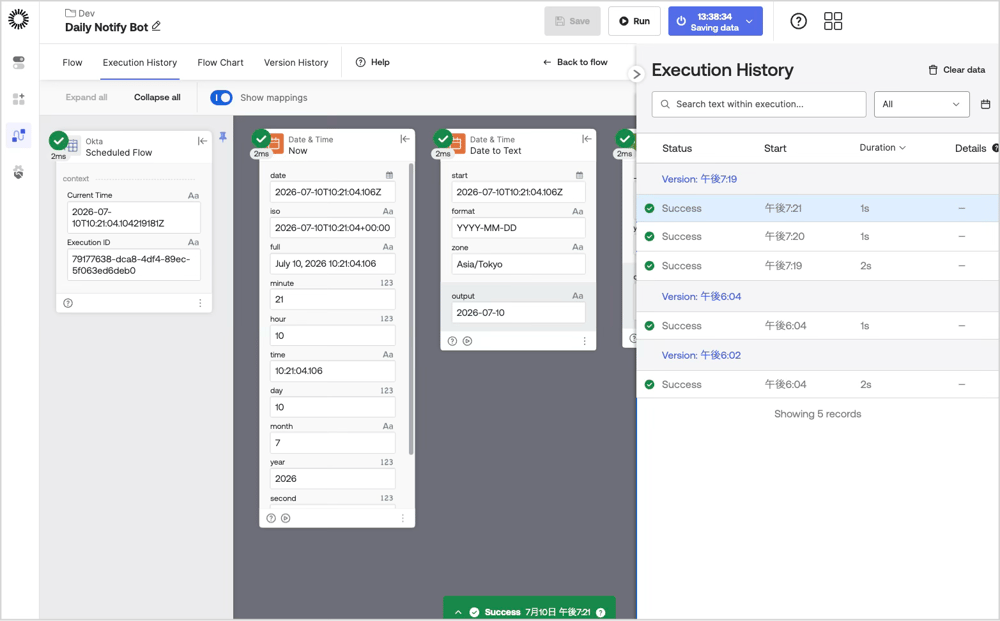Screen dimensions: 1000x621
Task: Open the calendar date filter icon
Action: click(x=985, y=104)
